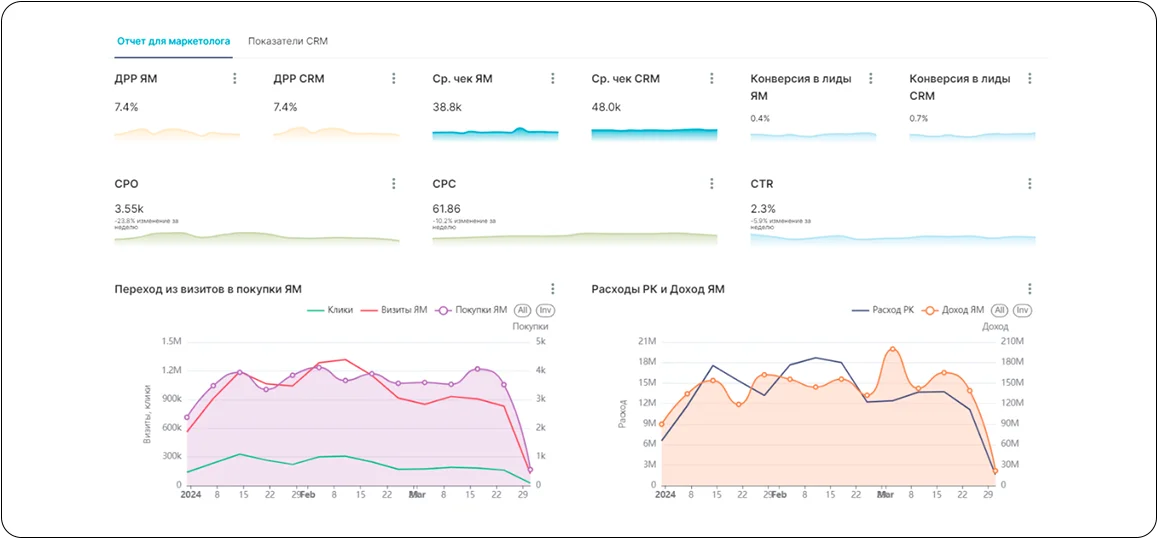Toggle the Клики series in the legend
The width and height of the screenshot is (1157, 539).
point(331,310)
